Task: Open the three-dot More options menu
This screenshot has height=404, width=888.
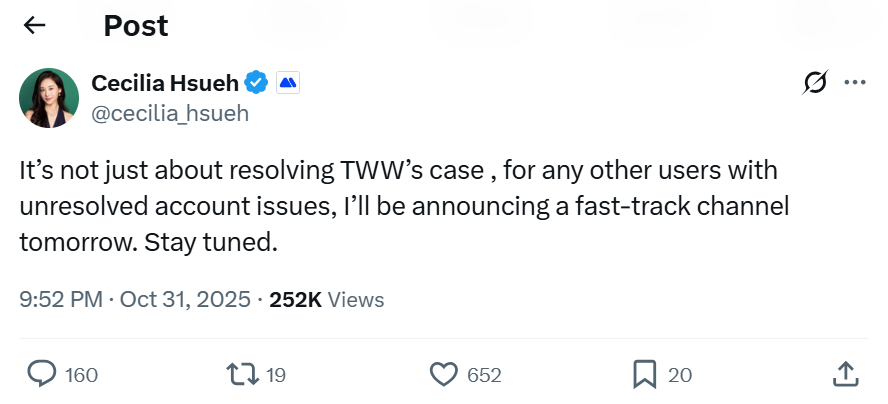Action: [x=855, y=83]
